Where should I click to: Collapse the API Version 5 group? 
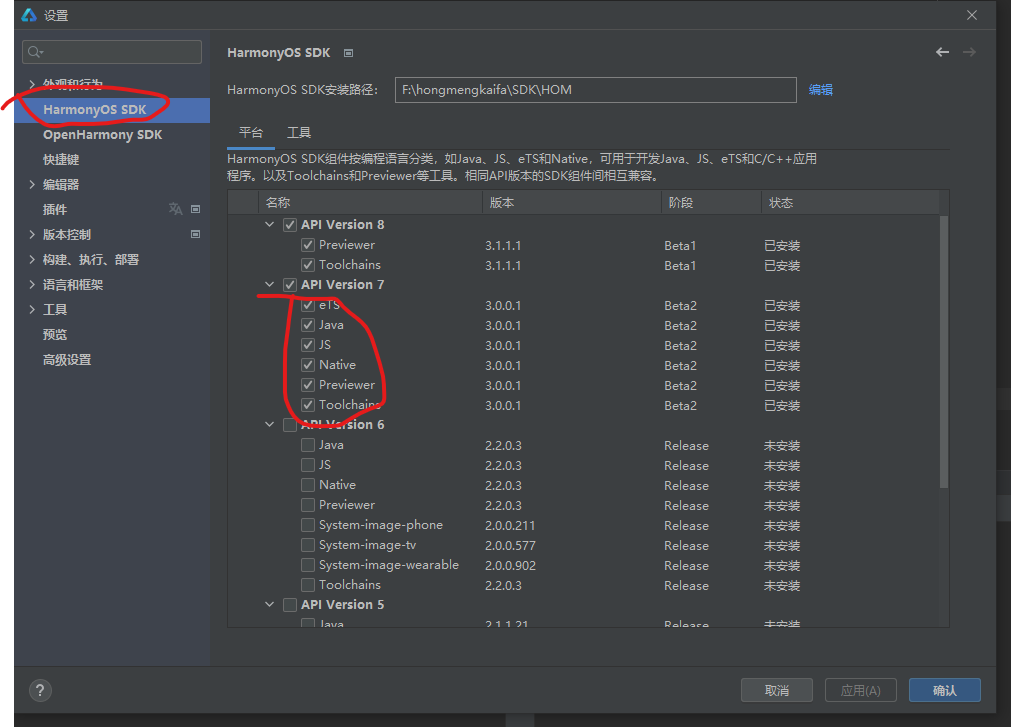tap(270, 605)
